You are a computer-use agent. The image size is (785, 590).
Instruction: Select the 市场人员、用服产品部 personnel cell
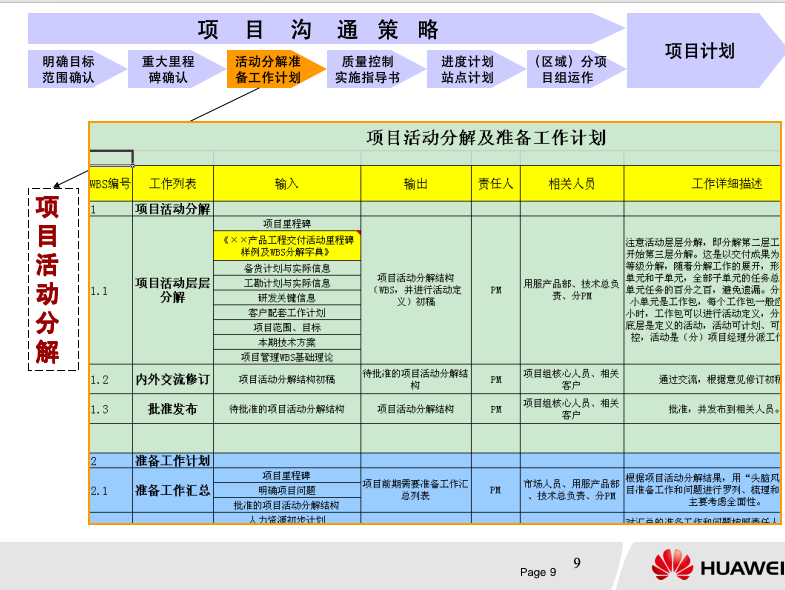572,490
